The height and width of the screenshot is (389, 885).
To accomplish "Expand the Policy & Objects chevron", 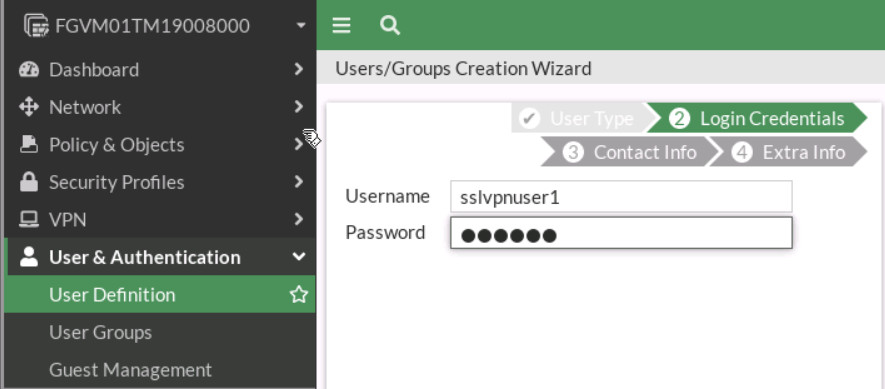I will tap(299, 145).
